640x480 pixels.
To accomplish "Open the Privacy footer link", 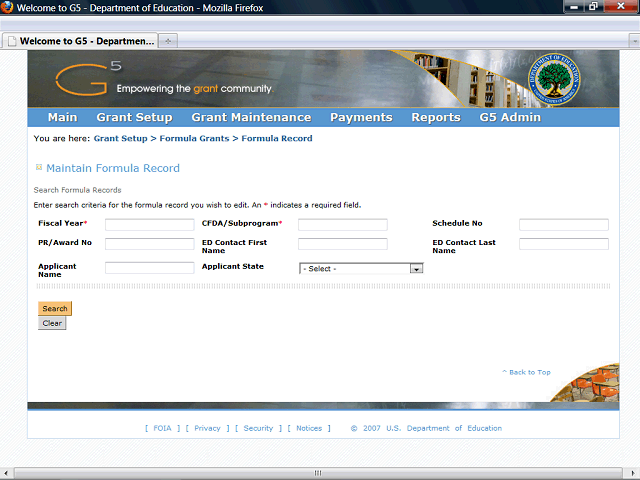I will coord(207,428).
